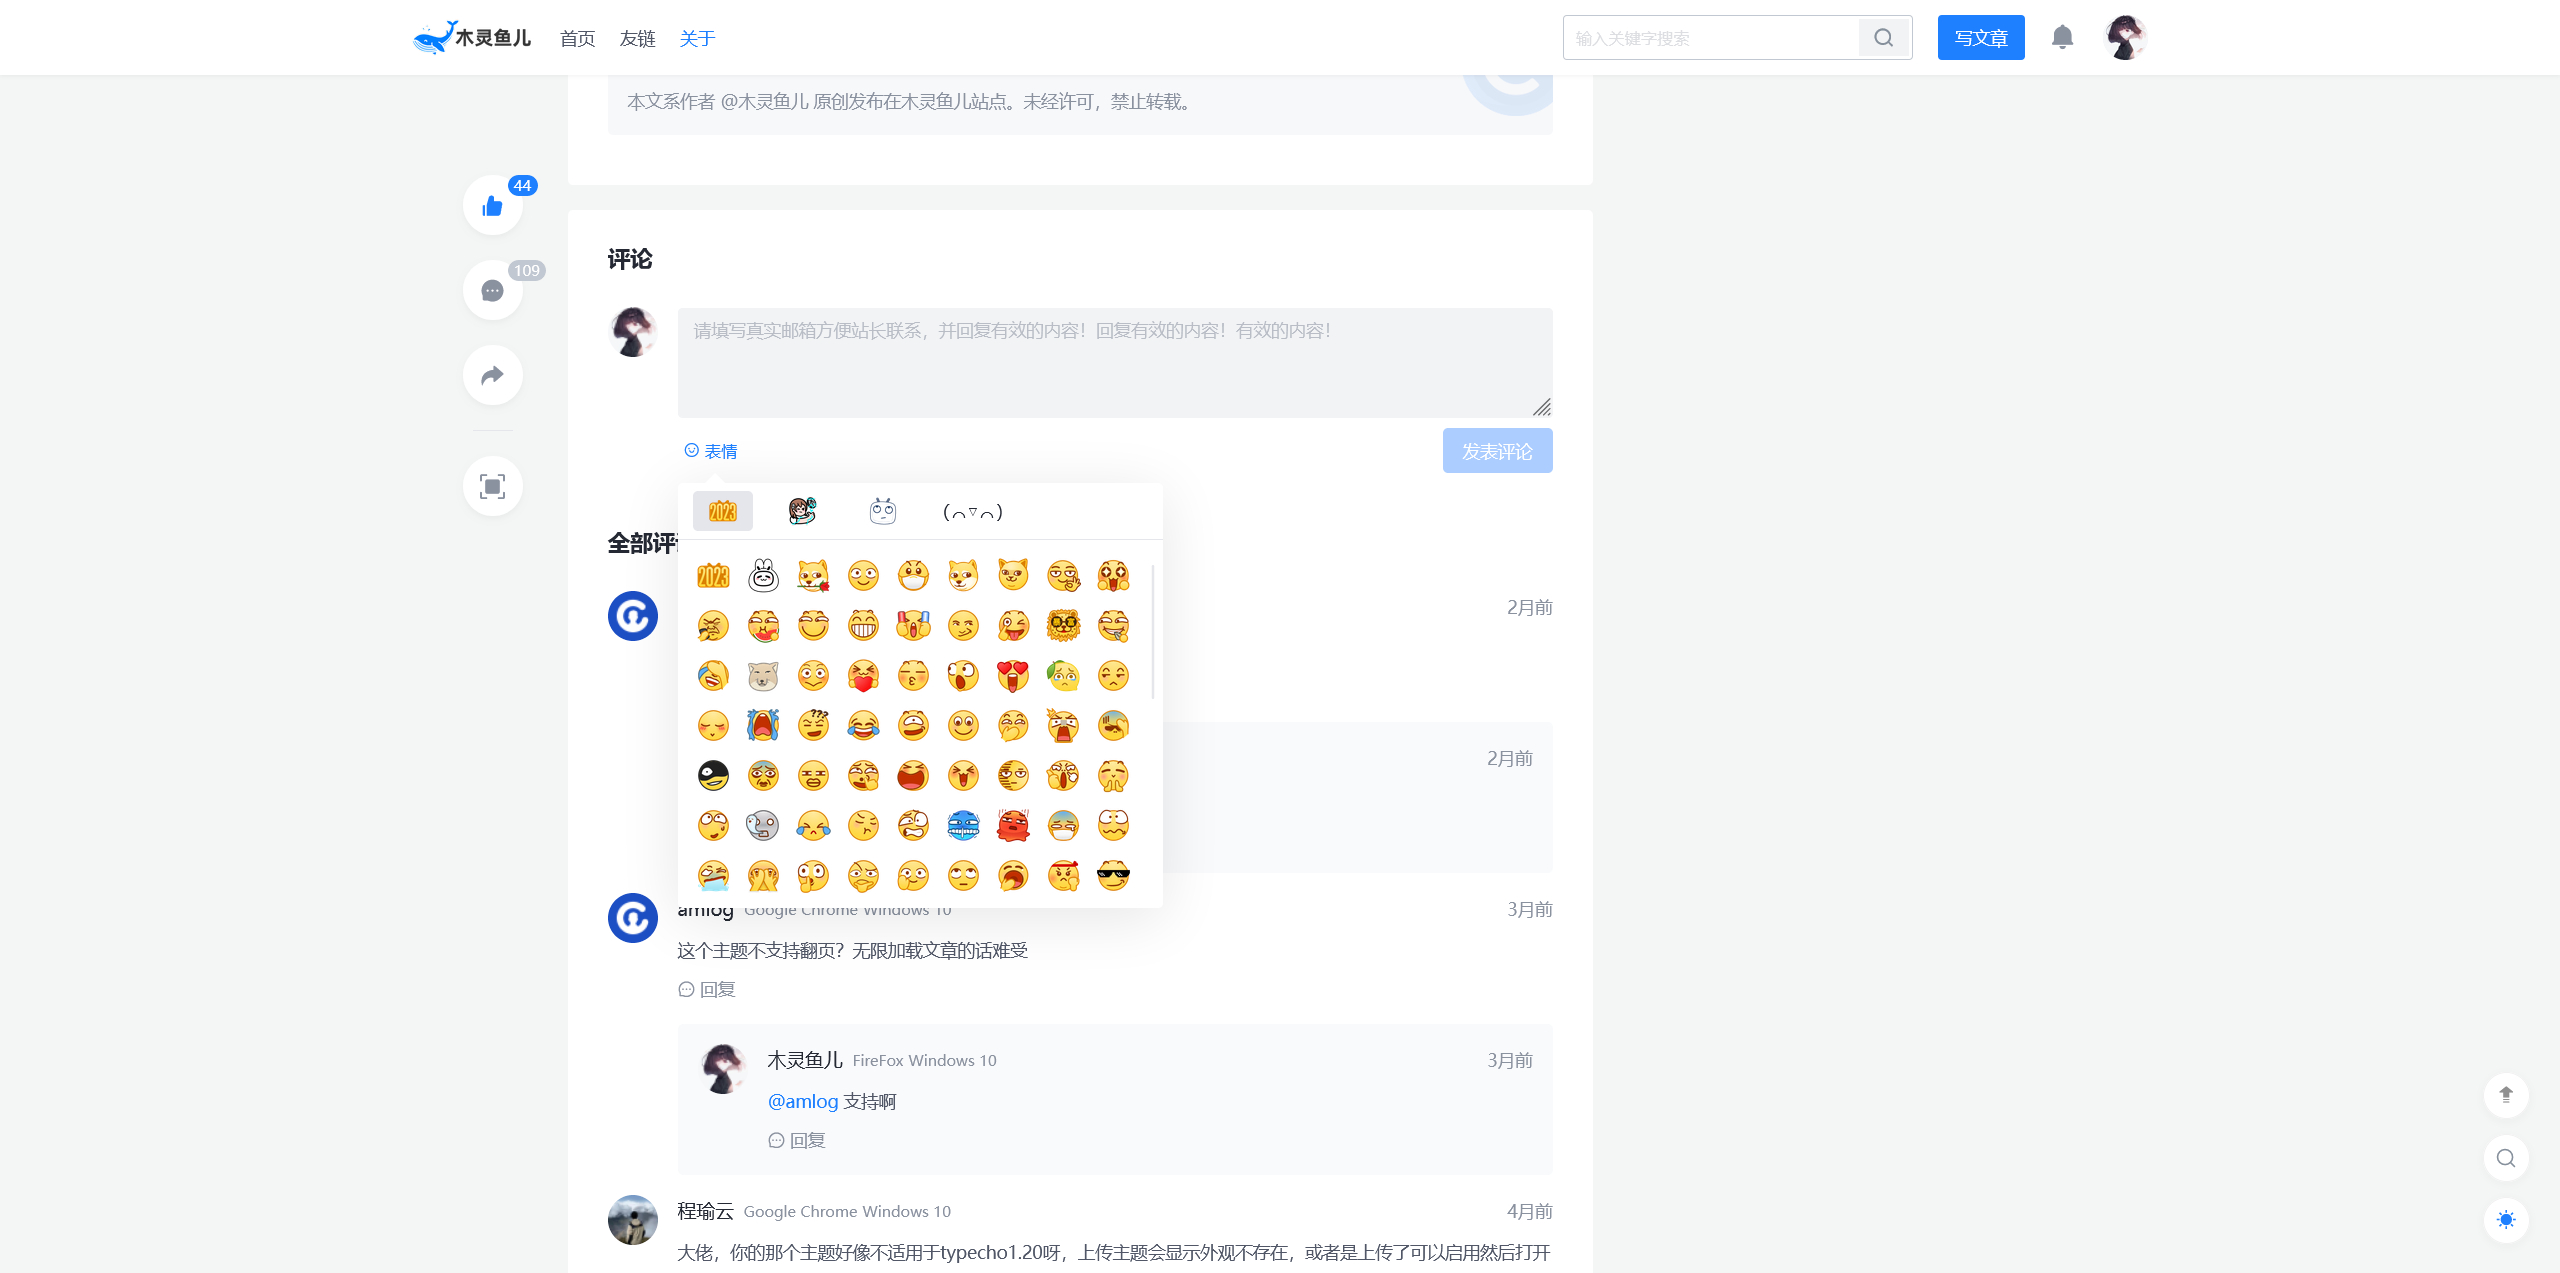Open the notification bell
The height and width of the screenshot is (1273, 2560).
click(2062, 38)
